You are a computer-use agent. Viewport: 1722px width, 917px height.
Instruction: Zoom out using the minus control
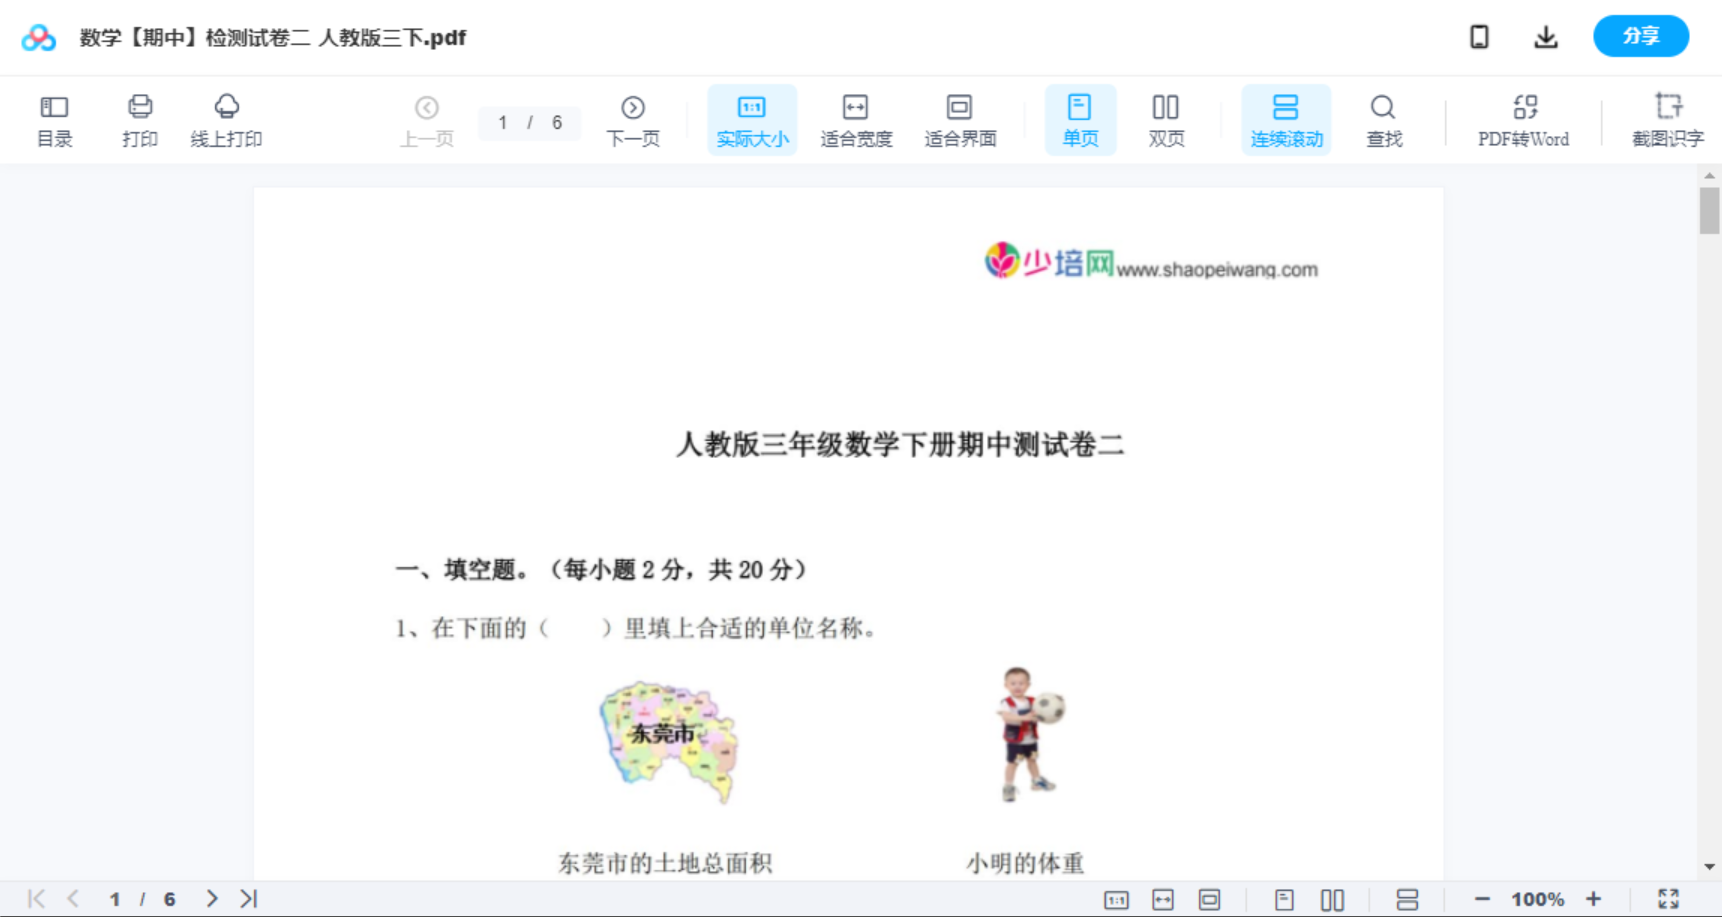(x=1484, y=898)
